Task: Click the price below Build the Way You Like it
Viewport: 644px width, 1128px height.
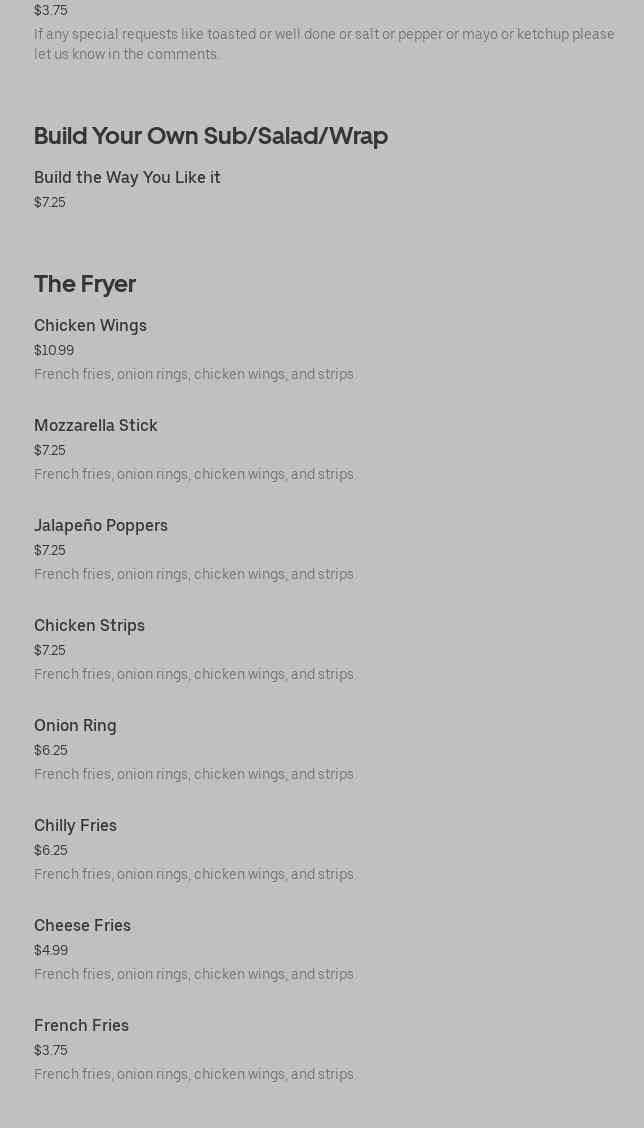Action: 50,203
